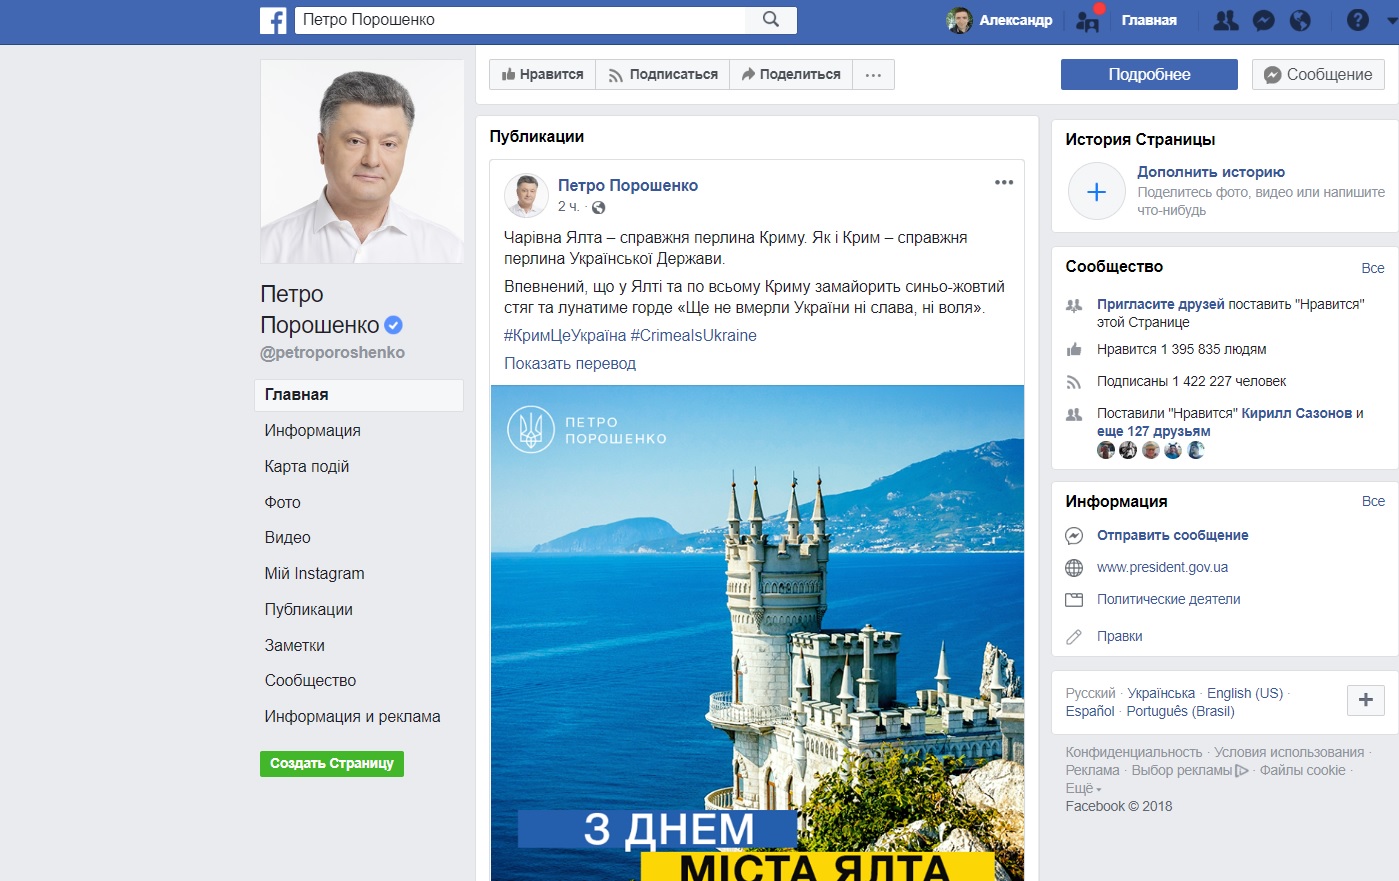Image resolution: width=1399 pixels, height=881 pixels.
Task: Click the Подписаться follow button
Action: click(x=663, y=75)
